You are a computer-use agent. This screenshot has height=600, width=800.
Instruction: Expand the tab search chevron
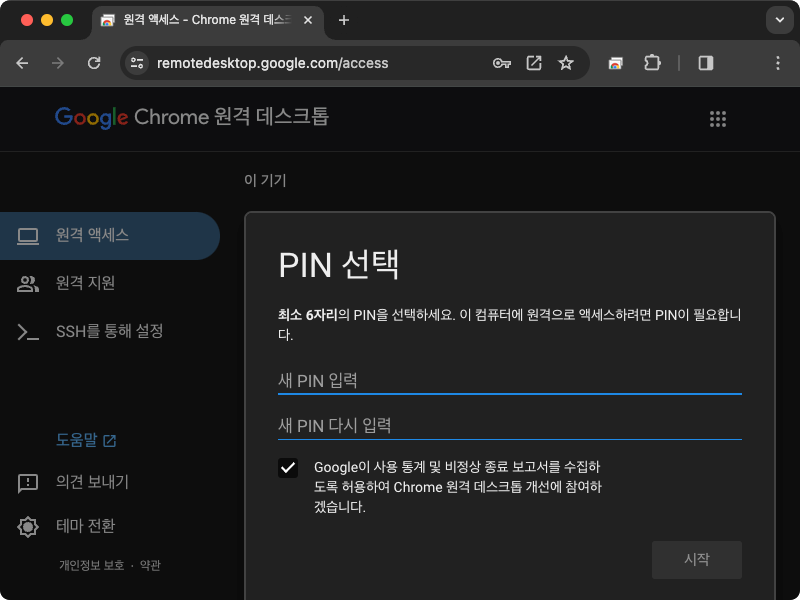pyautogui.click(x=778, y=20)
